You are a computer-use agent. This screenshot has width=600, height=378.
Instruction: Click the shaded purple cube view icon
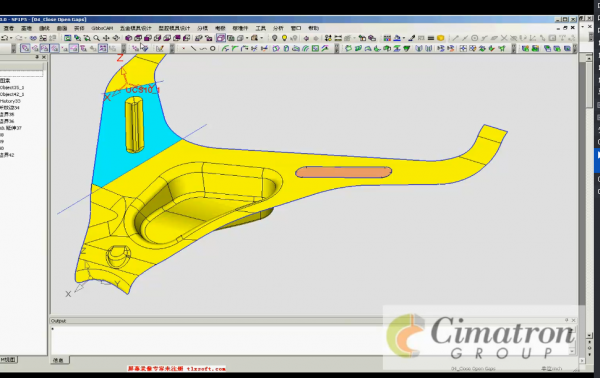[128, 38]
